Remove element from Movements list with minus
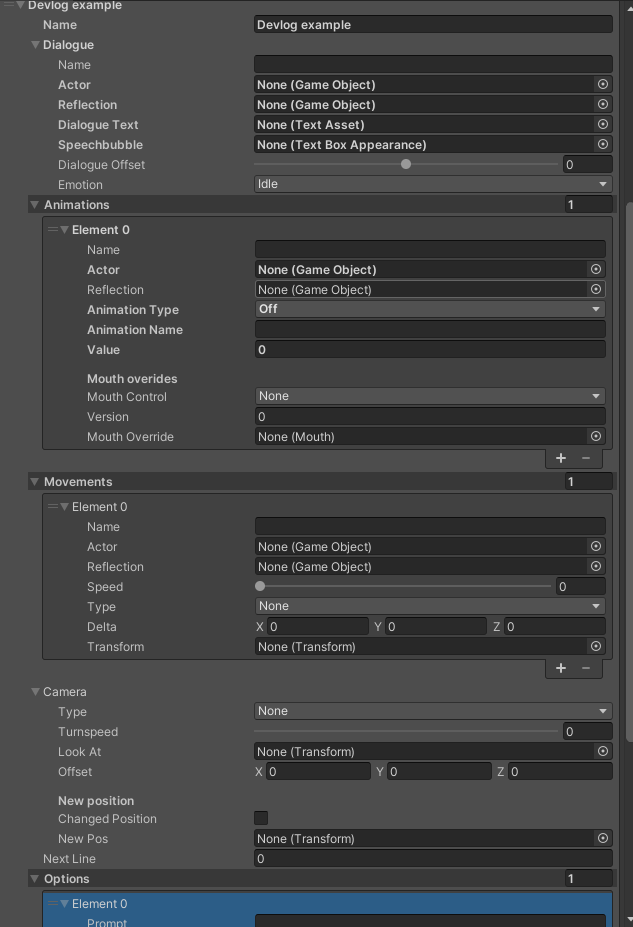Image resolution: width=633 pixels, height=927 pixels. point(586,668)
